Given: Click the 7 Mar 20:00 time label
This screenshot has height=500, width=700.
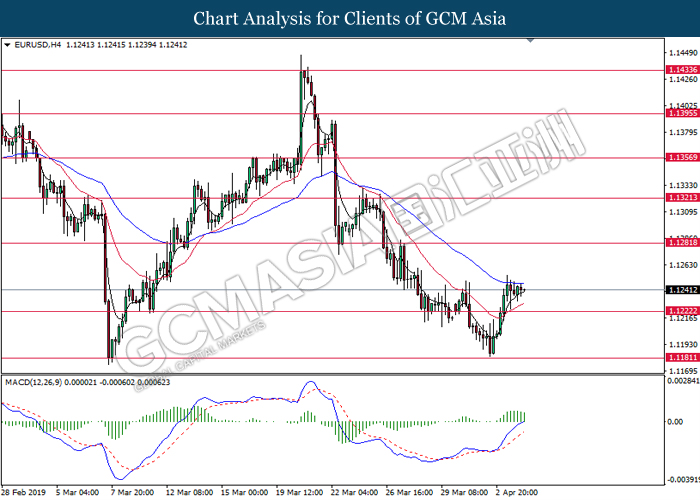Looking at the screenshot, I should coord(133,492).
